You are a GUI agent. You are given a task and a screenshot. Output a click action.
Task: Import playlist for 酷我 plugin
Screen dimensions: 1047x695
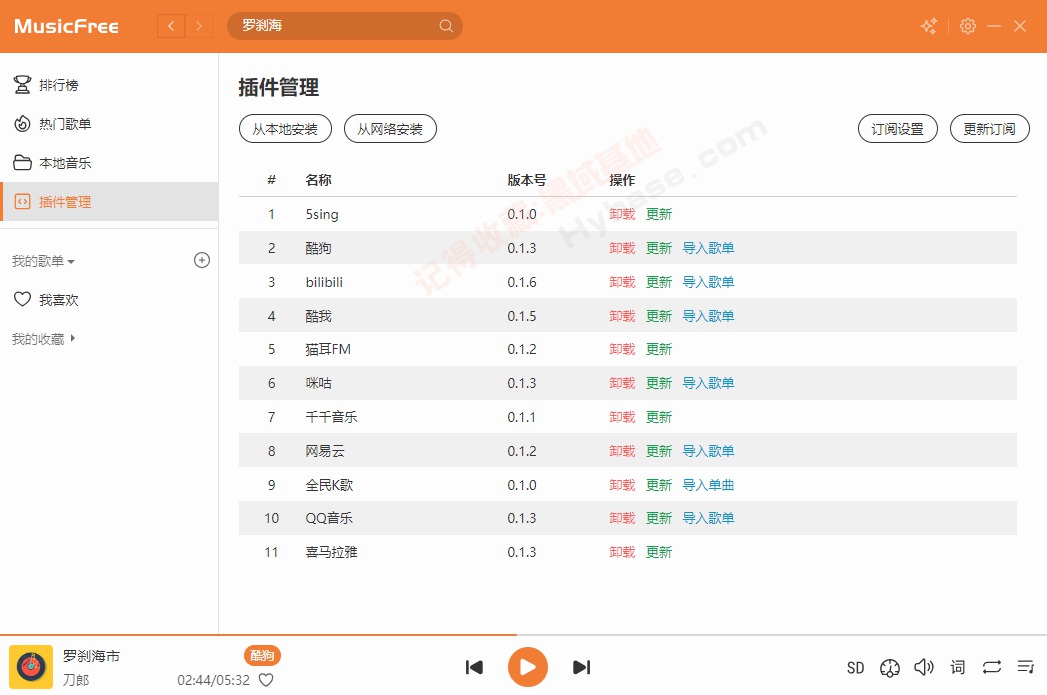(x=708, y=316)
